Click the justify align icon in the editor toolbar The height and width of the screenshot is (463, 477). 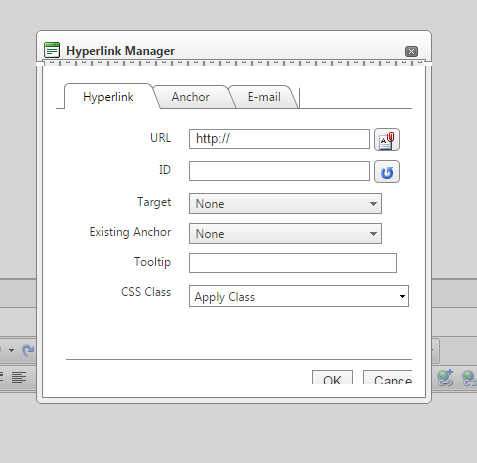coord(19,378)
